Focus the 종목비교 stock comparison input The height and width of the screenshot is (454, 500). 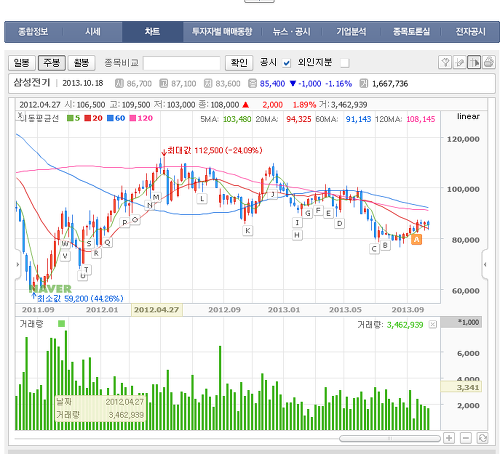pyautogui.click(x=182, y=63)
